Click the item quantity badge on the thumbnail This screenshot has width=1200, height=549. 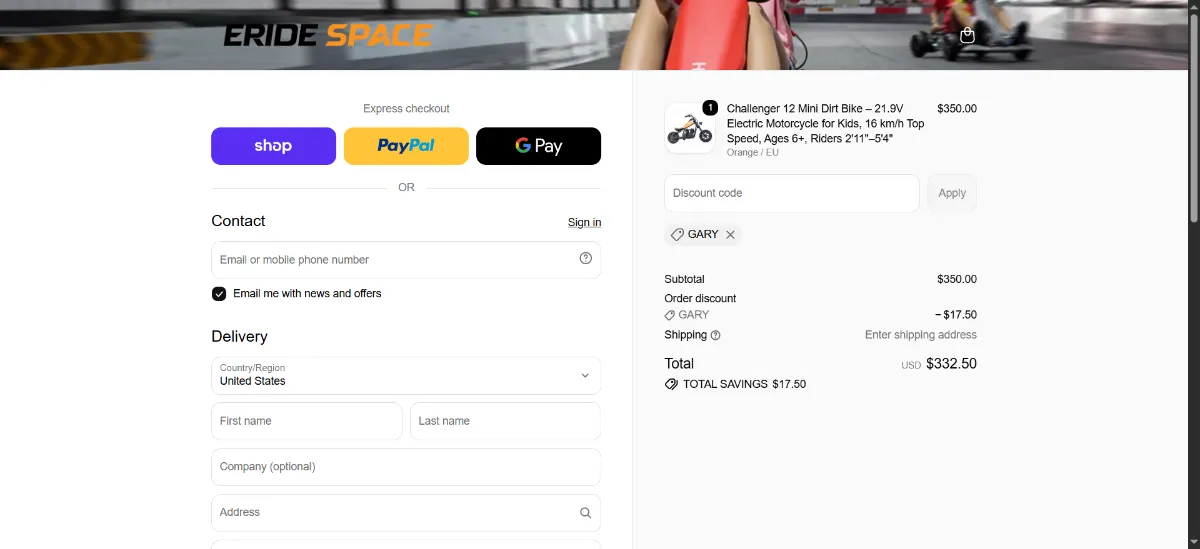(x=710, y=108)
